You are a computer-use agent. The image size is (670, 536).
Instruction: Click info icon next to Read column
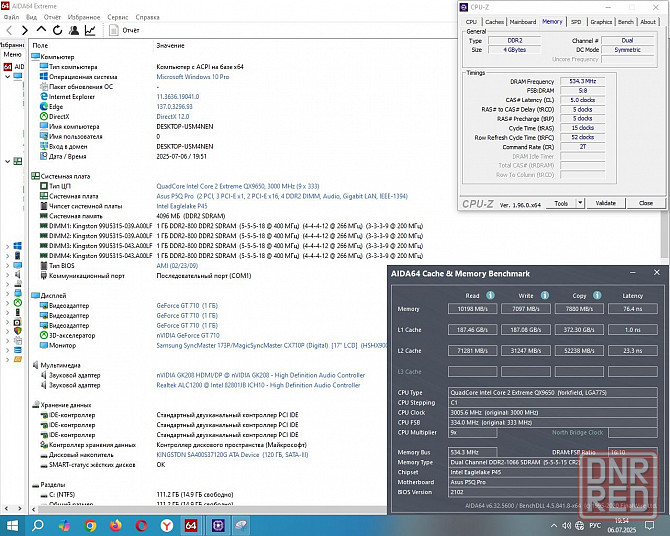point(491,295)
